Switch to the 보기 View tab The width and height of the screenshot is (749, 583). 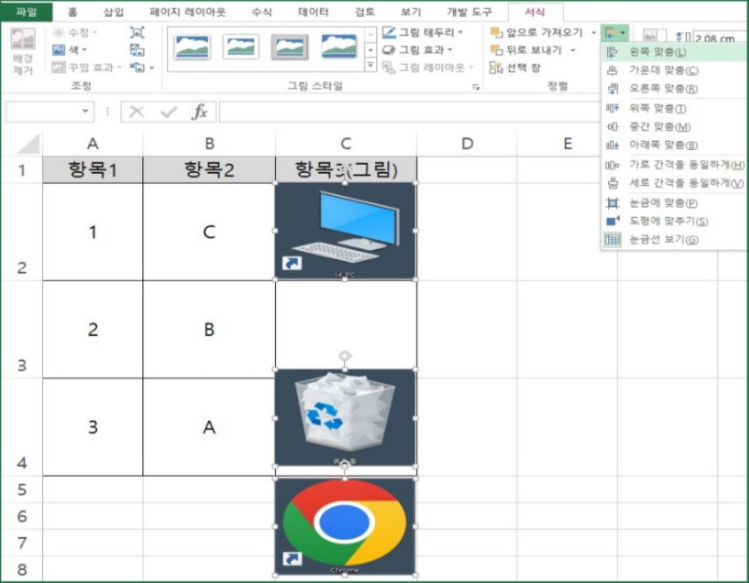(411, 12)
